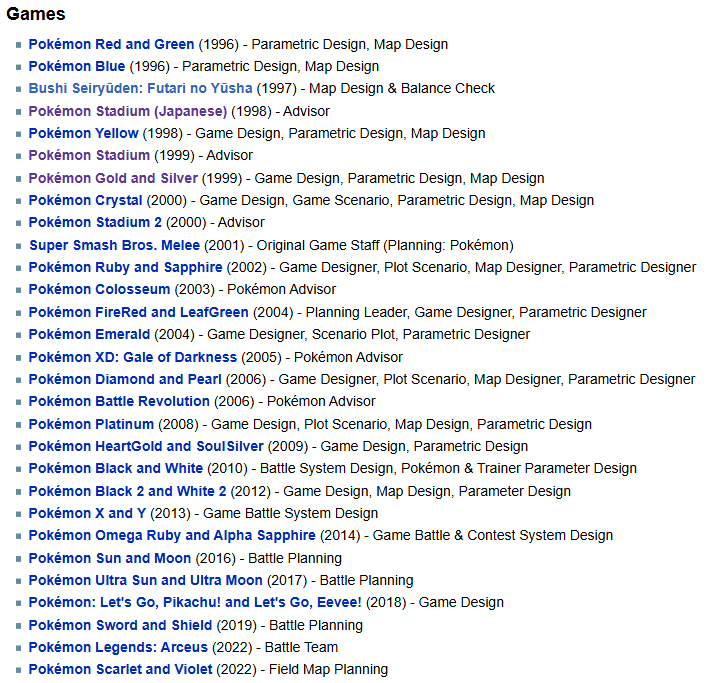Click 'Game Battle System Design' text
This screenshot has height=683, width=716.
290,513
